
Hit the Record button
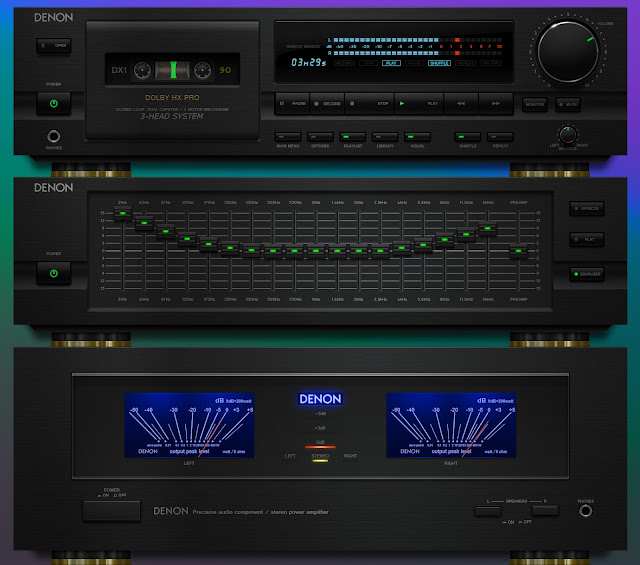click(327, 104)
